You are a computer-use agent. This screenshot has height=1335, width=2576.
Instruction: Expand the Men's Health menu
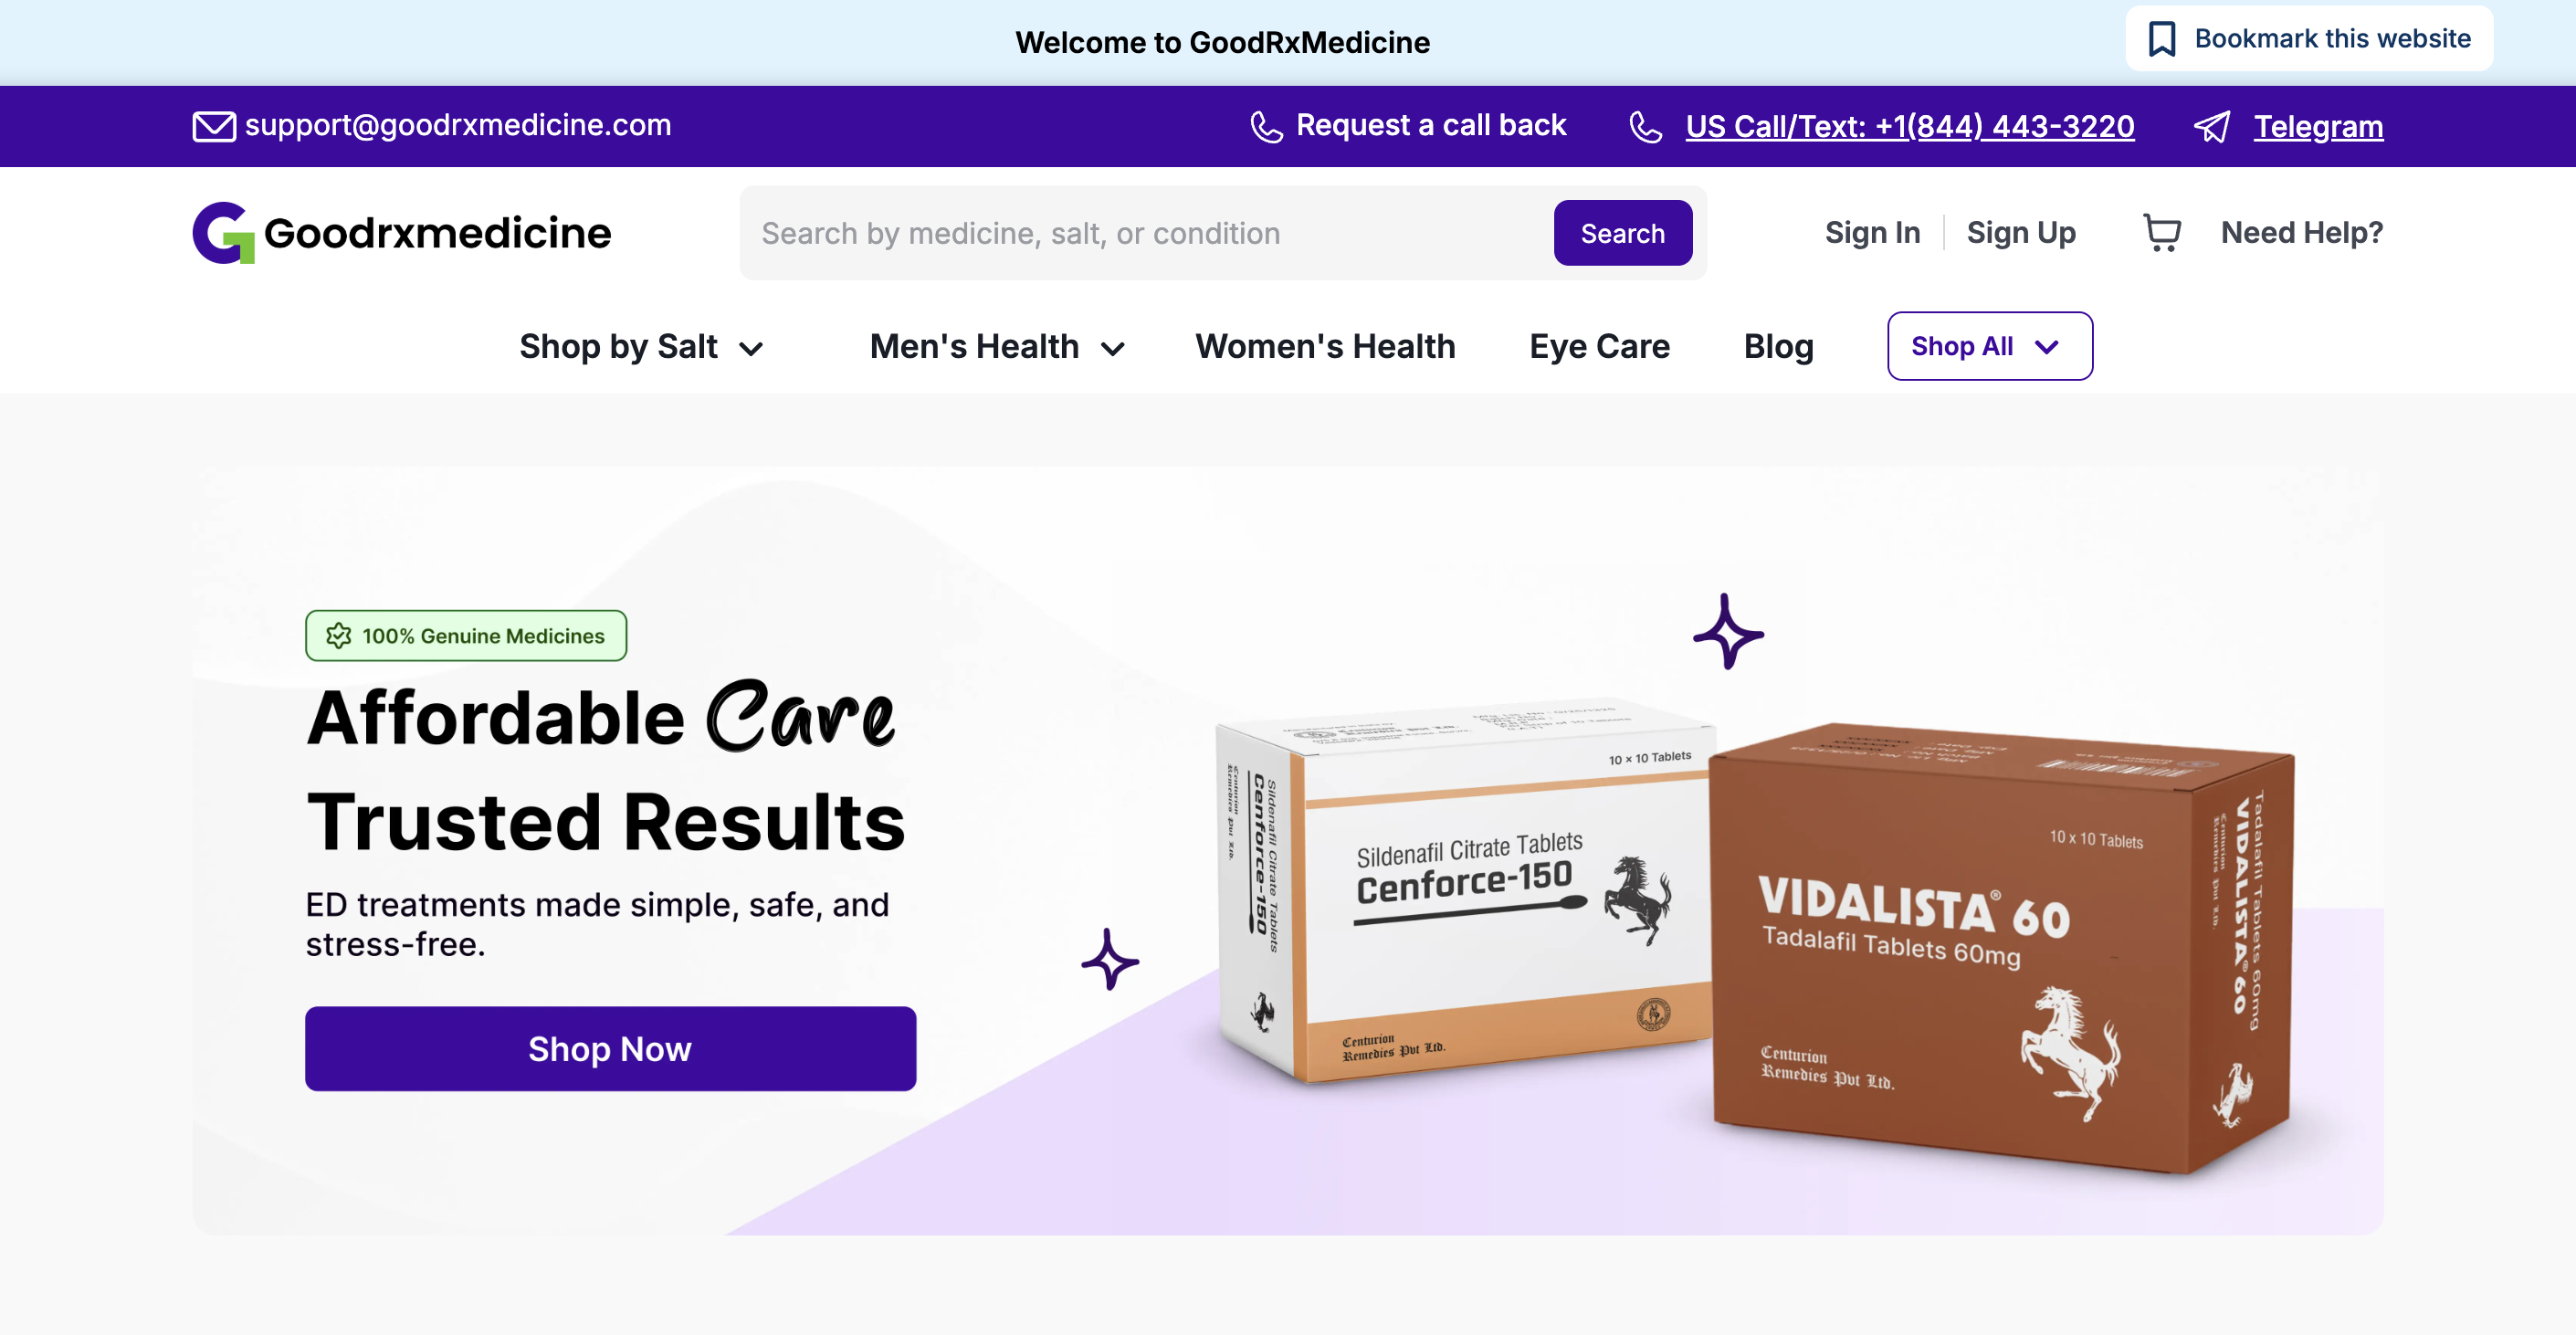point(997,346)
